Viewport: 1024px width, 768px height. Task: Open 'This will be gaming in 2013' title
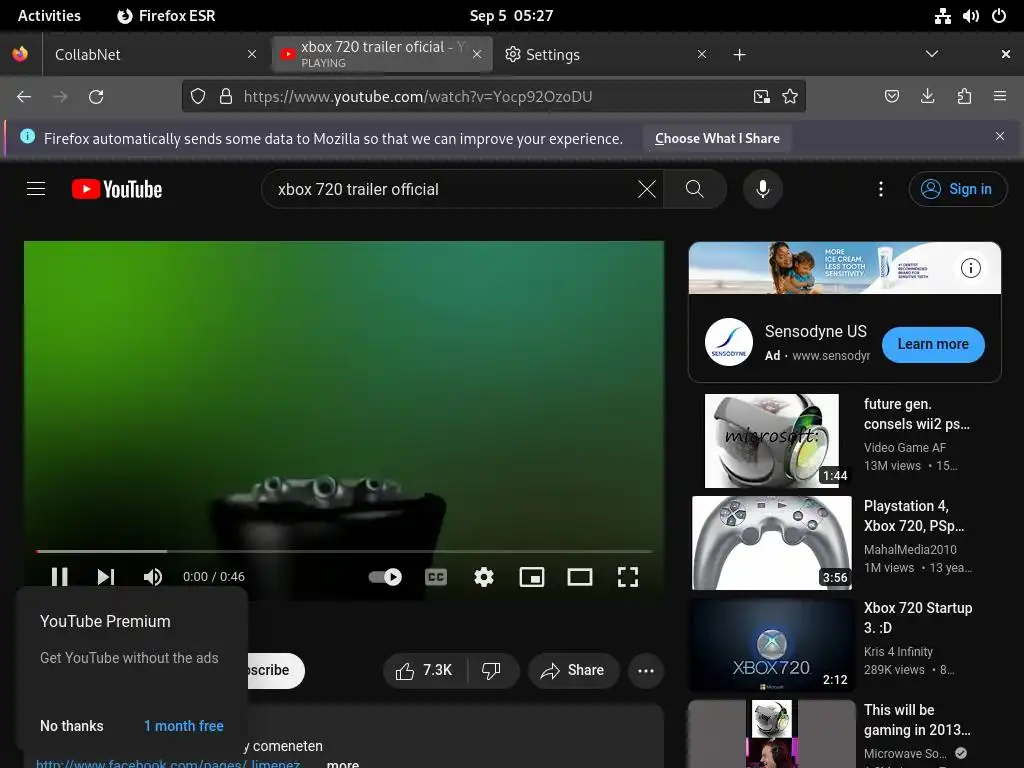(x=917, y=720)
